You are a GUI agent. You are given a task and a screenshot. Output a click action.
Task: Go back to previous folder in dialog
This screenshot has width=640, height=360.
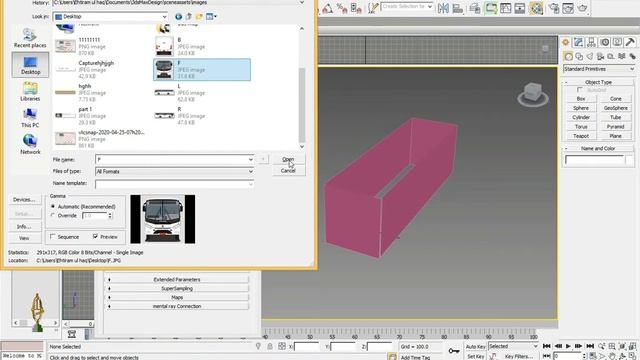(x=178, y=17)
